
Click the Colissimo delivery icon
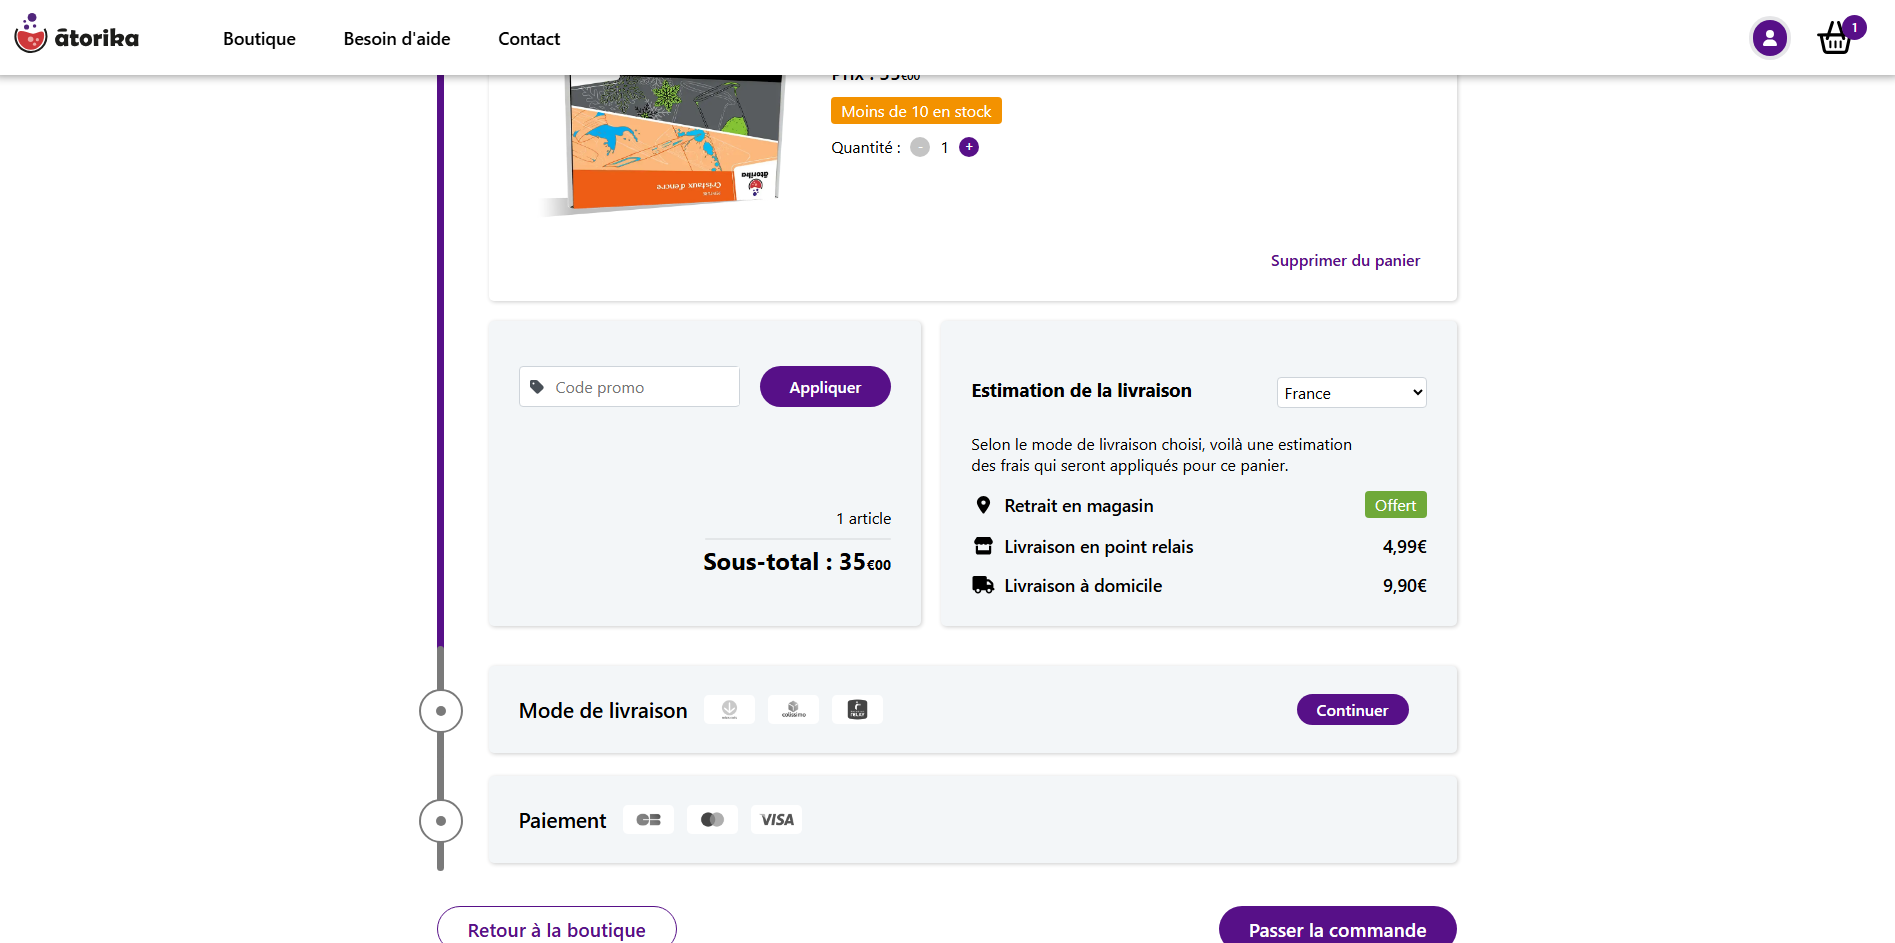793,710
